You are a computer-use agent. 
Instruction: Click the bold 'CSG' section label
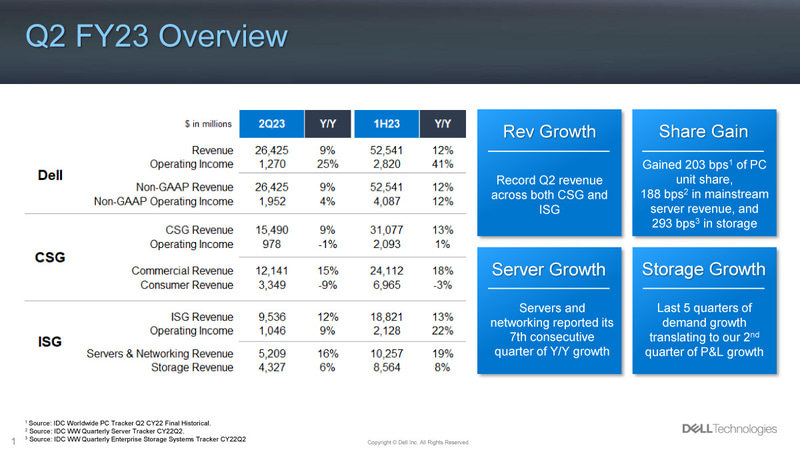pos(50,257)
